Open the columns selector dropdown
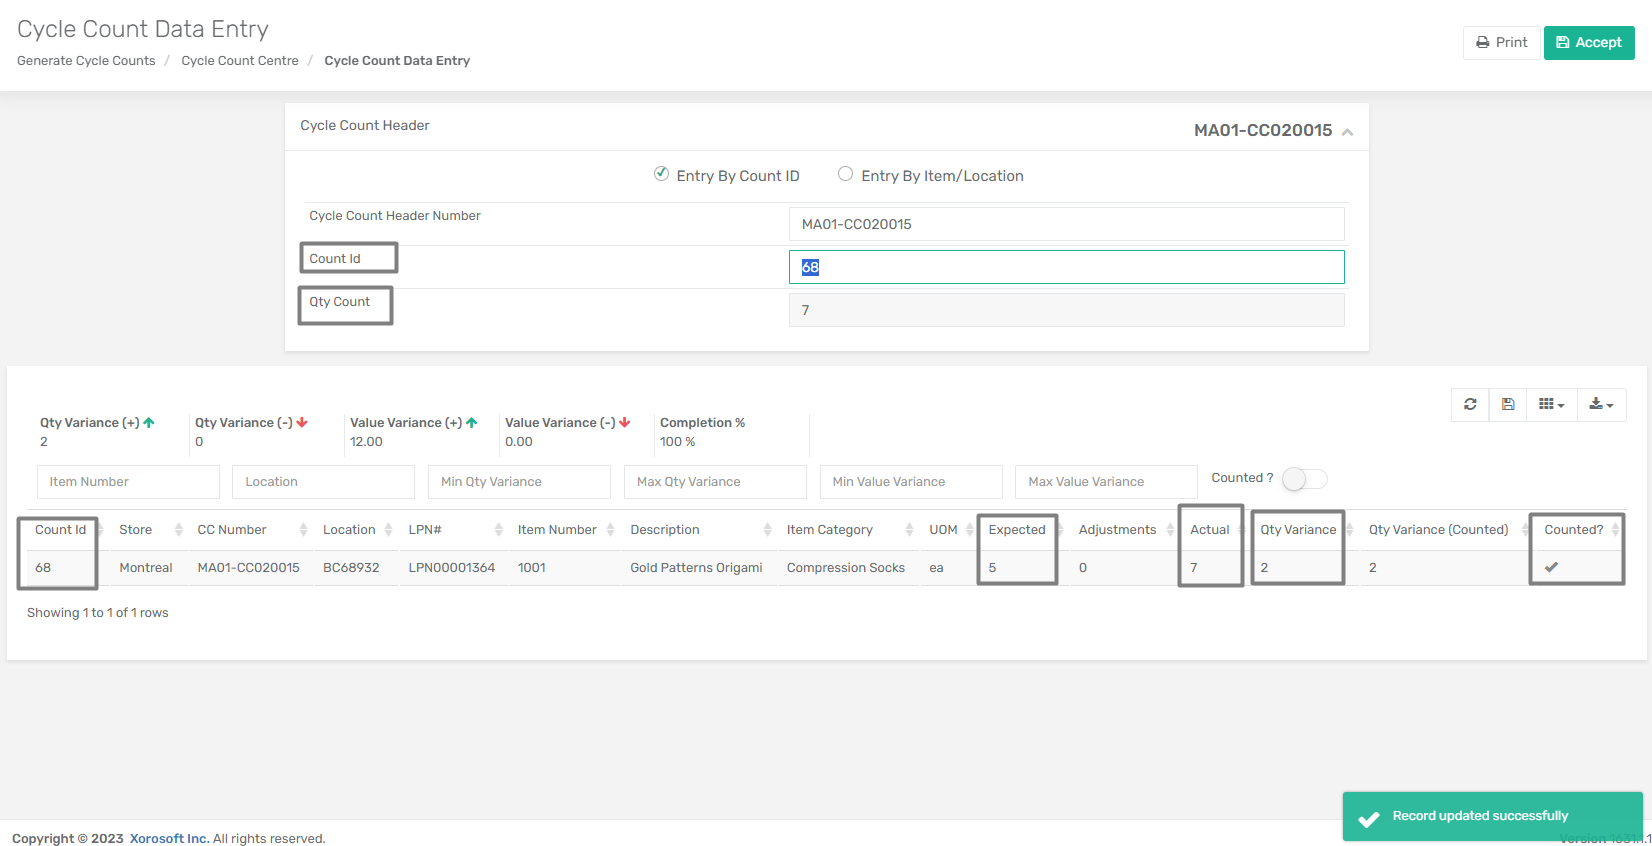This screenshot has width=1652, height=846. tap(1552, 404)
